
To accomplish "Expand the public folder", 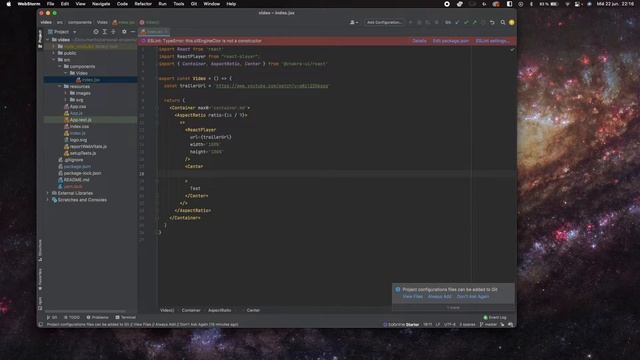I will (x=54, y=53).
